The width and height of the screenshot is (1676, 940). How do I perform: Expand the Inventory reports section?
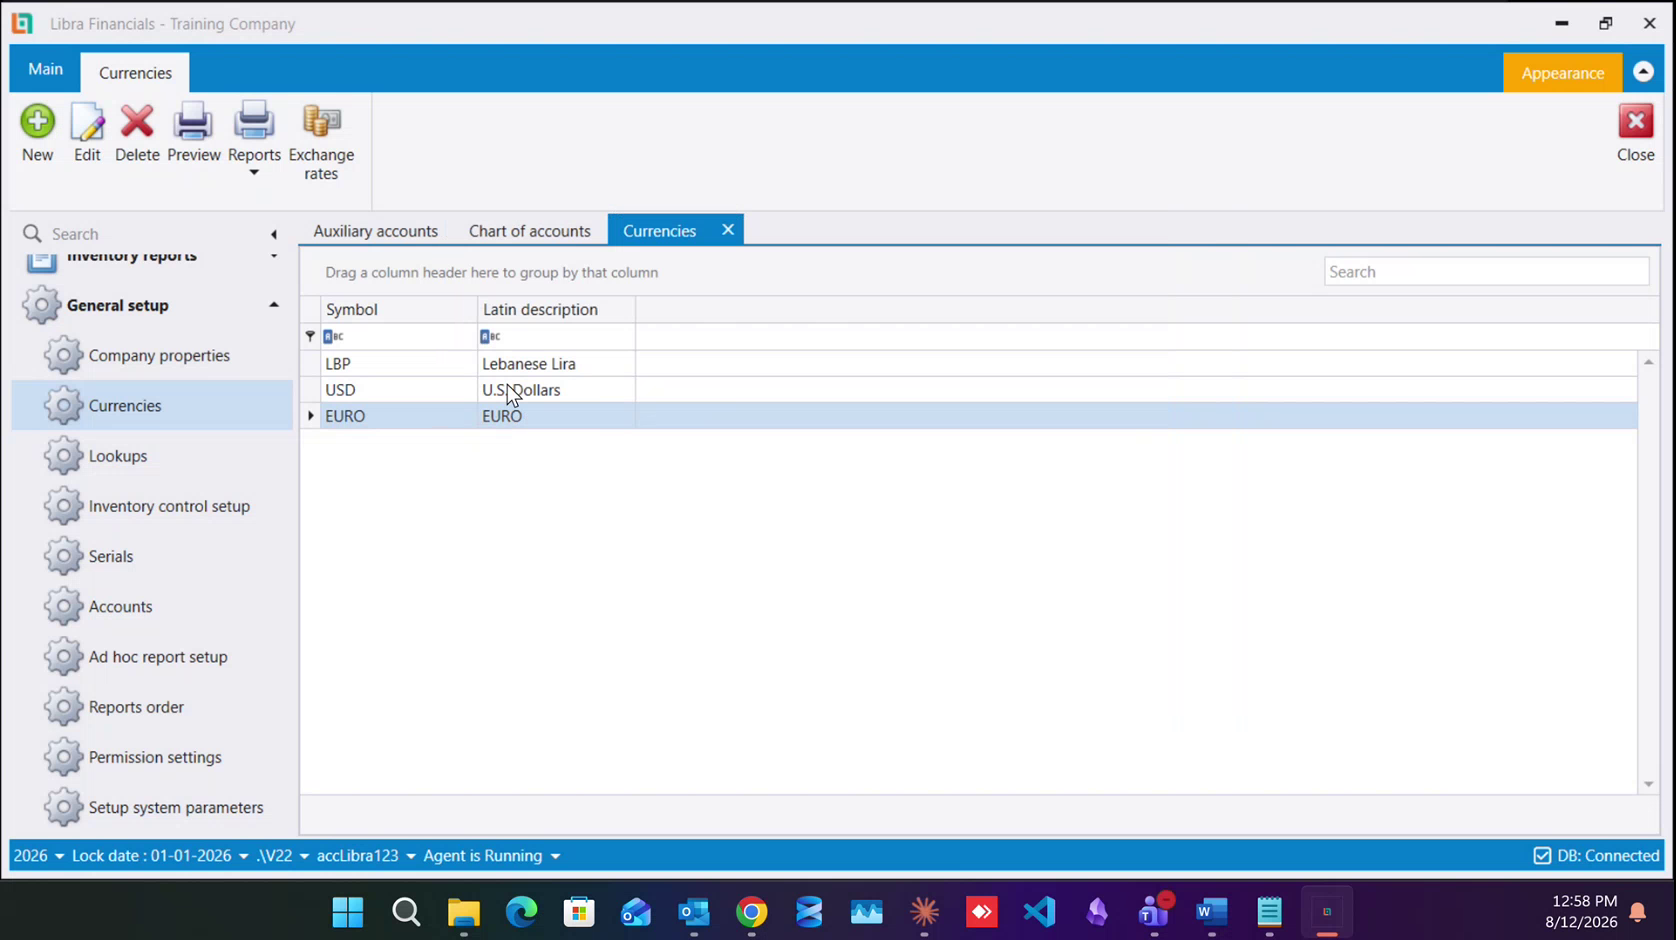[x=274, y=257]
